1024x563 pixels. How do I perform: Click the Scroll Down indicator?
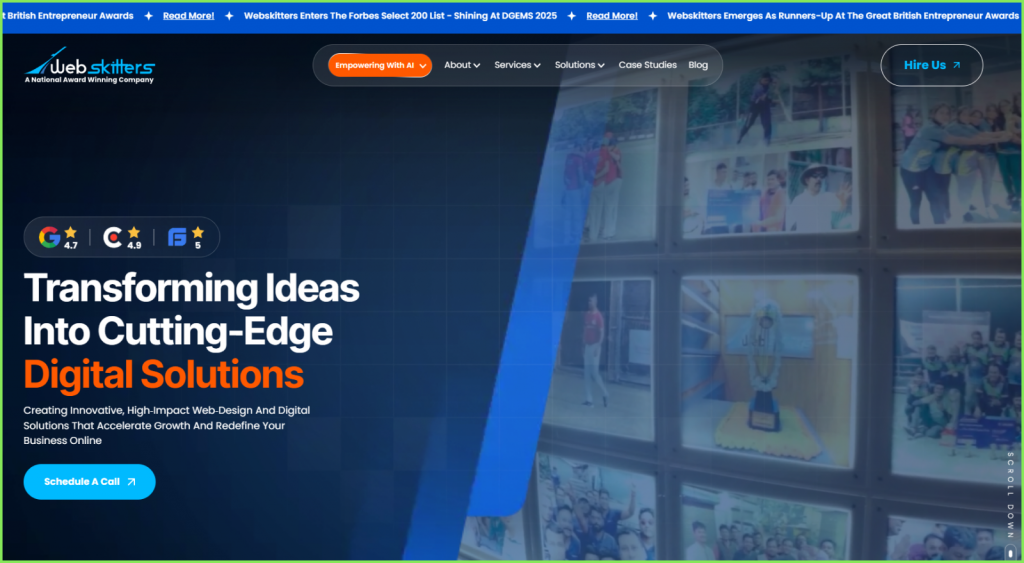click(1010, 504)
